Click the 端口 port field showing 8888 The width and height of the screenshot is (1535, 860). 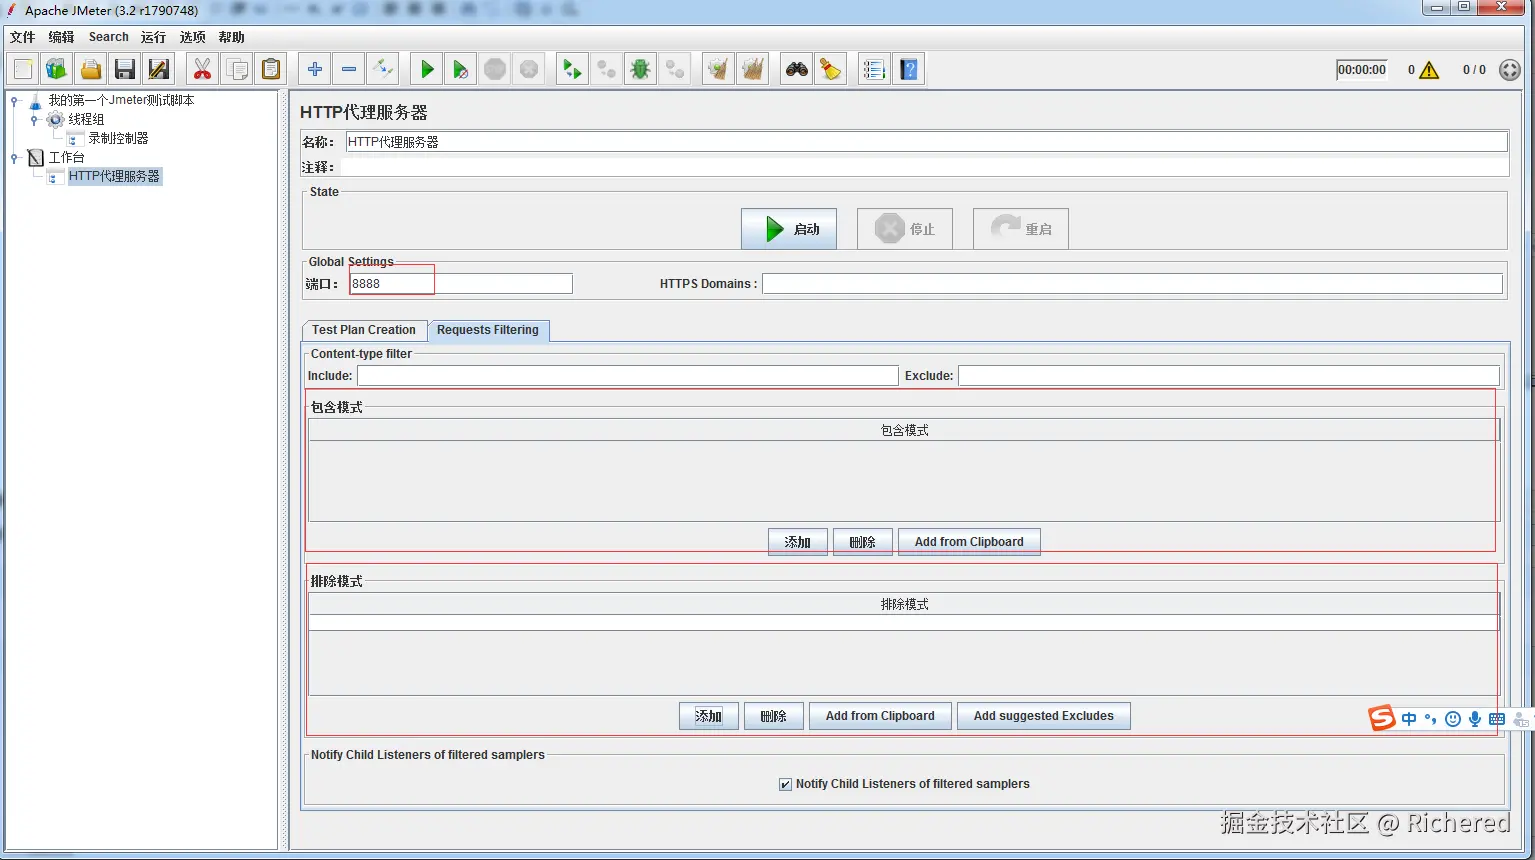pos(460,284)
